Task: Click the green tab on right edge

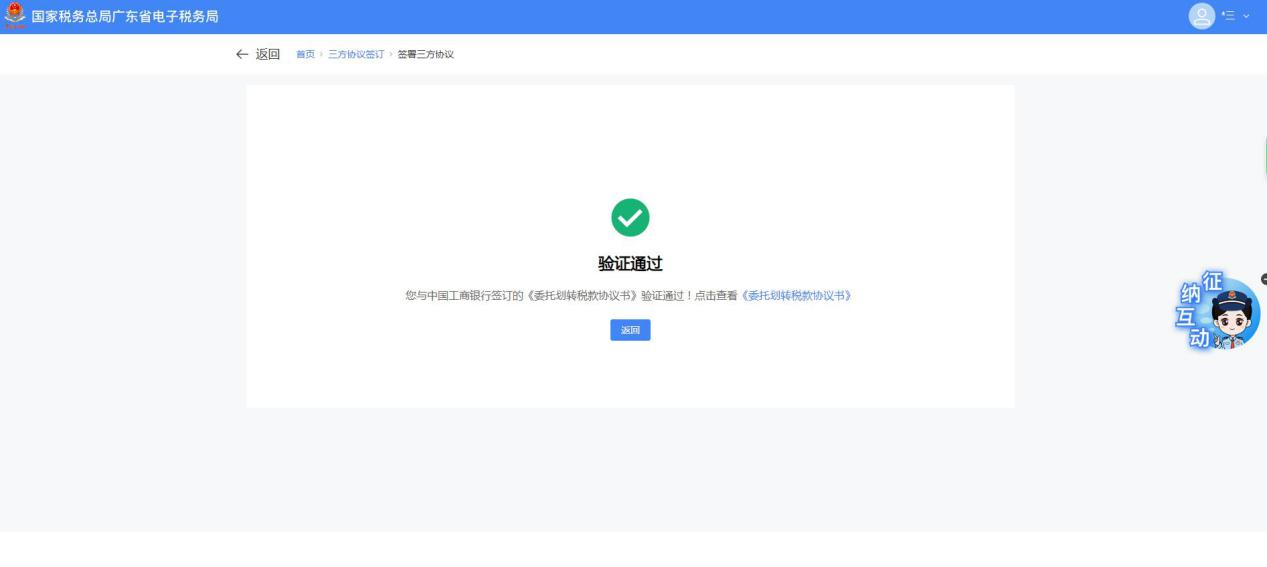Action: pyautogui.click(x=1264, y=158)
